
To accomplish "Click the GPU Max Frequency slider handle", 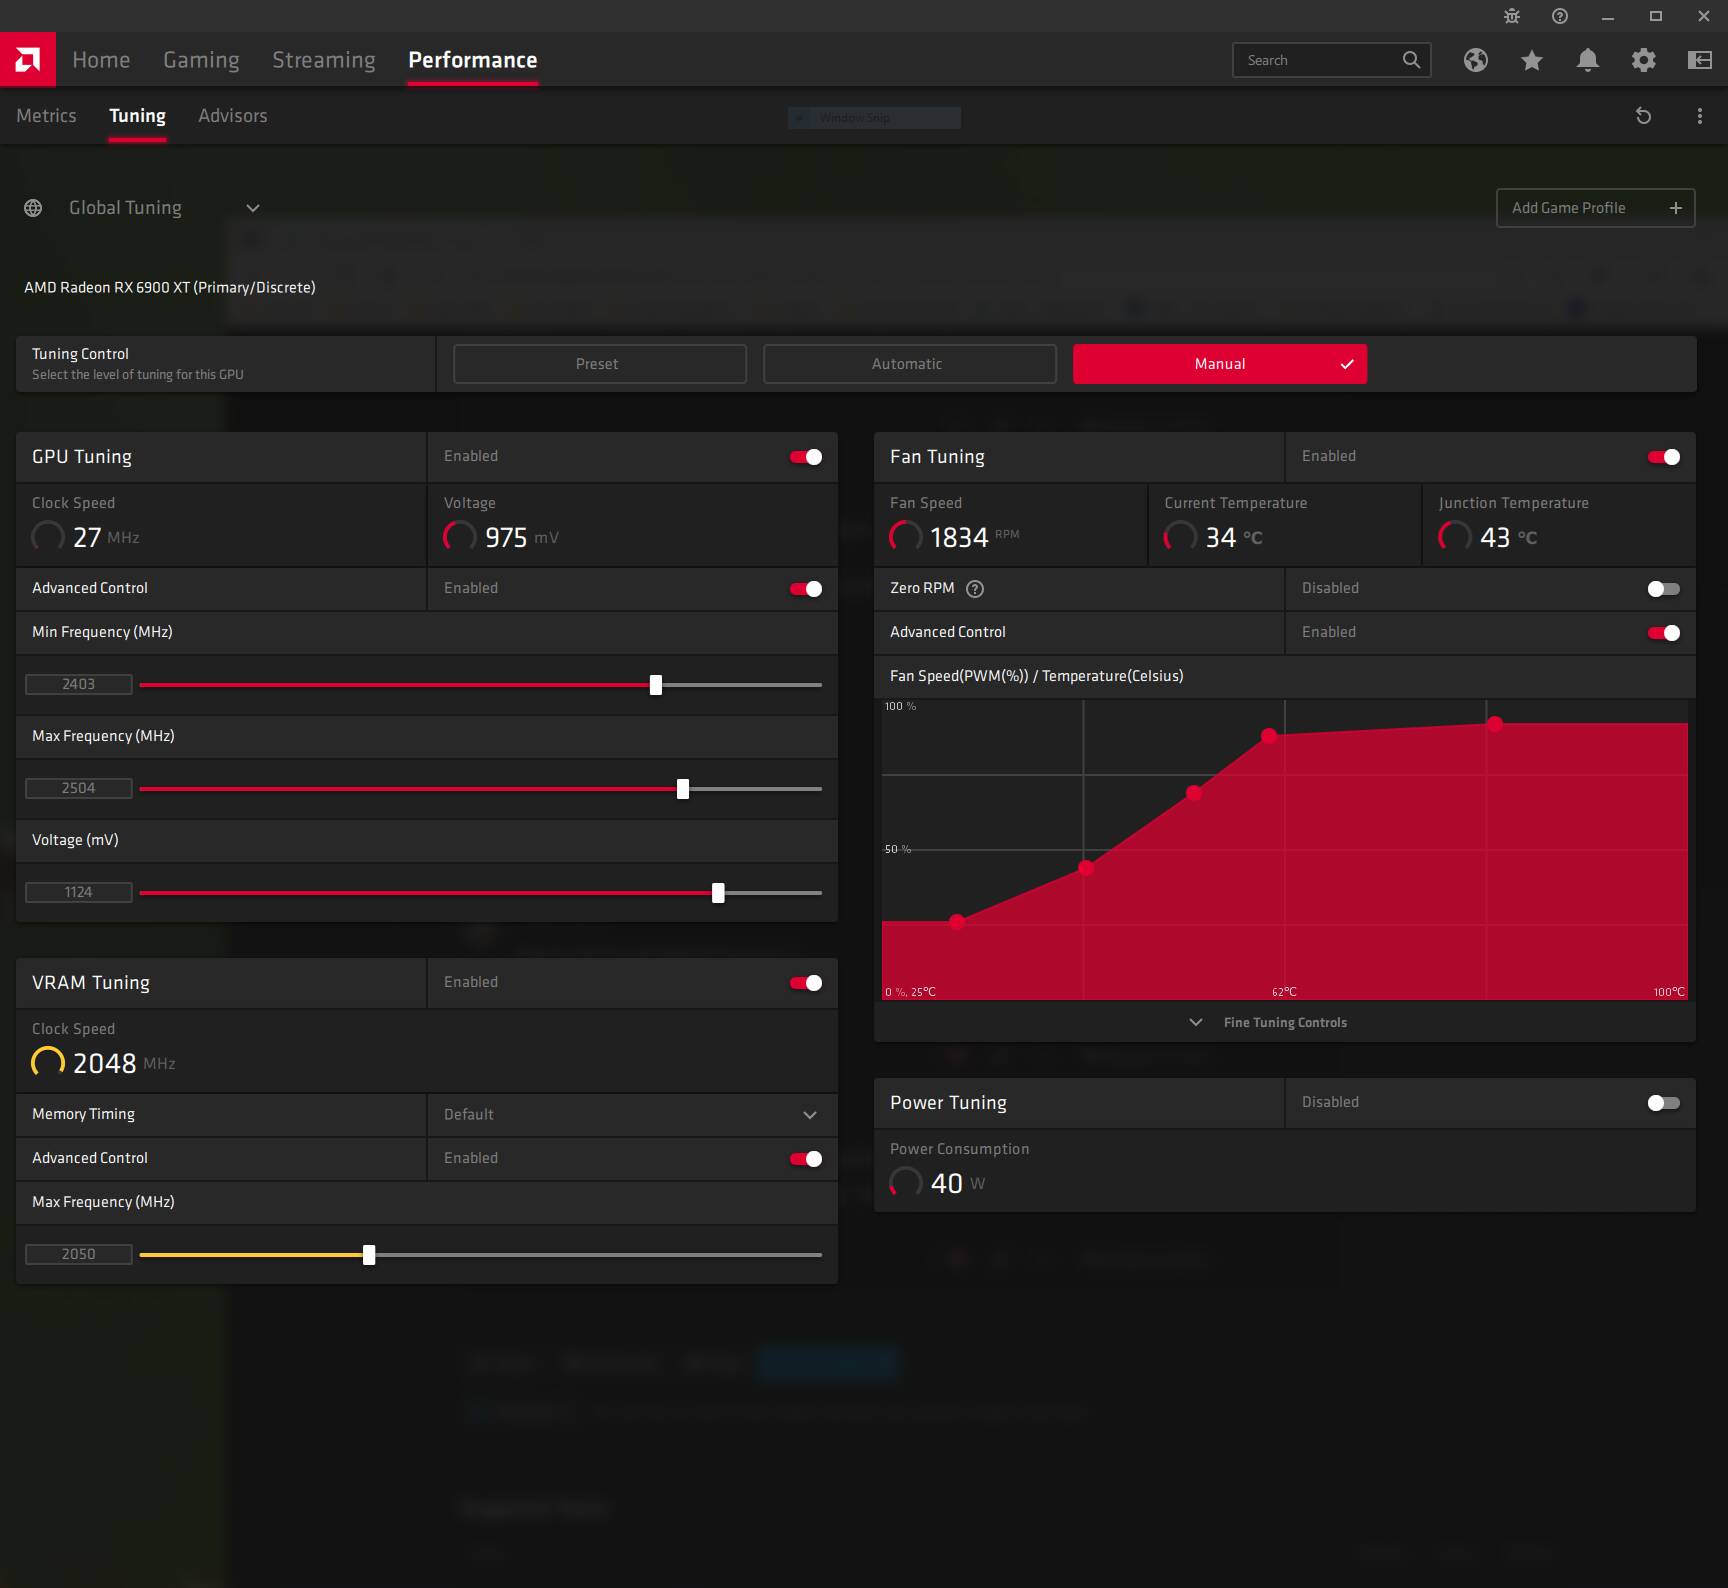I will point(683,789).
